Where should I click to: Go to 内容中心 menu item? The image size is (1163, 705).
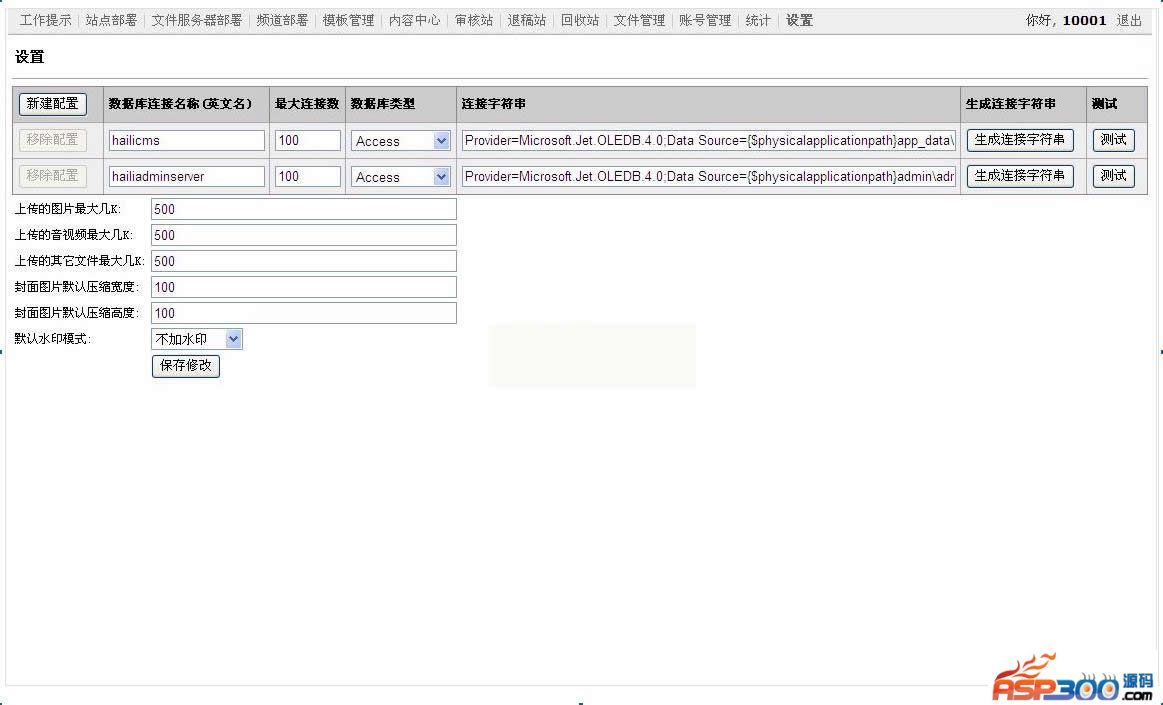point(414,21)
